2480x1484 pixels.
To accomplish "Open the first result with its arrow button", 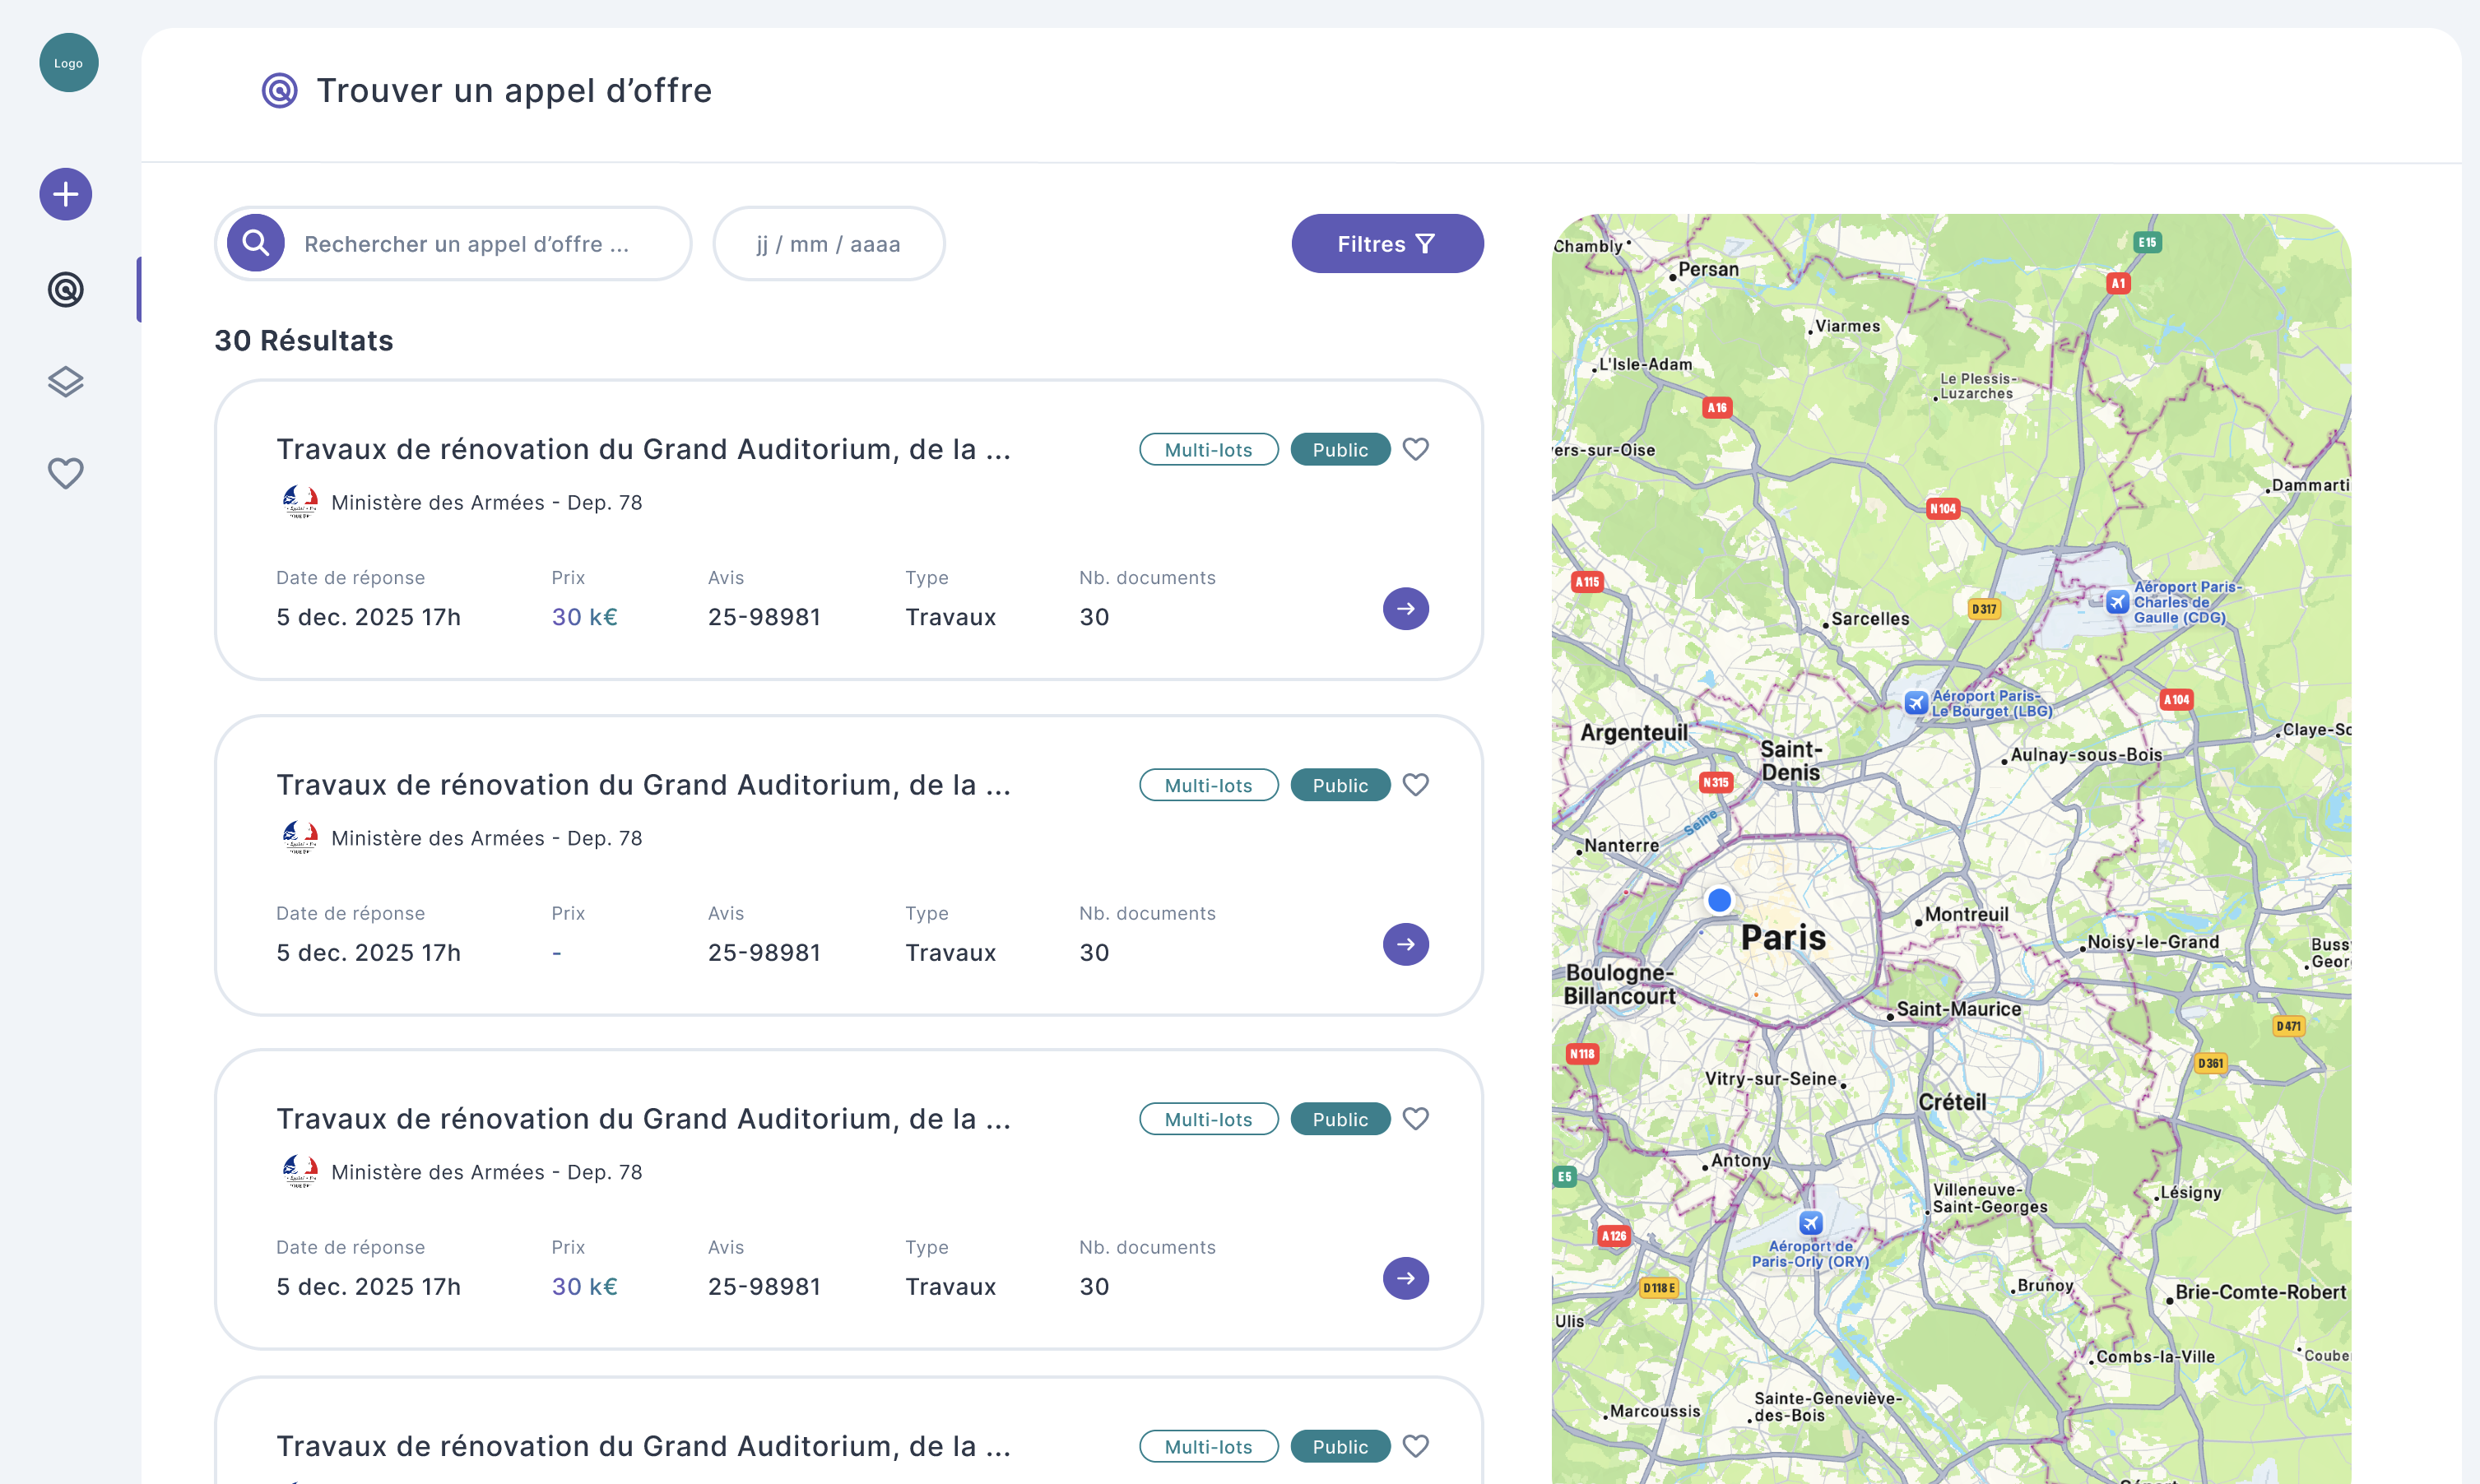I will click(1405, 608).
